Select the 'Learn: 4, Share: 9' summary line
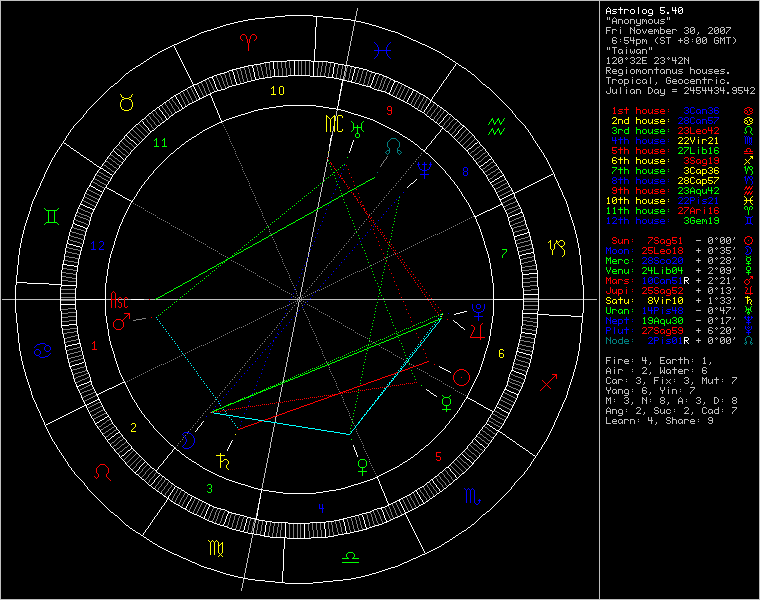The height and width of the screenshot is (600, 760). (x=659, y=421)
